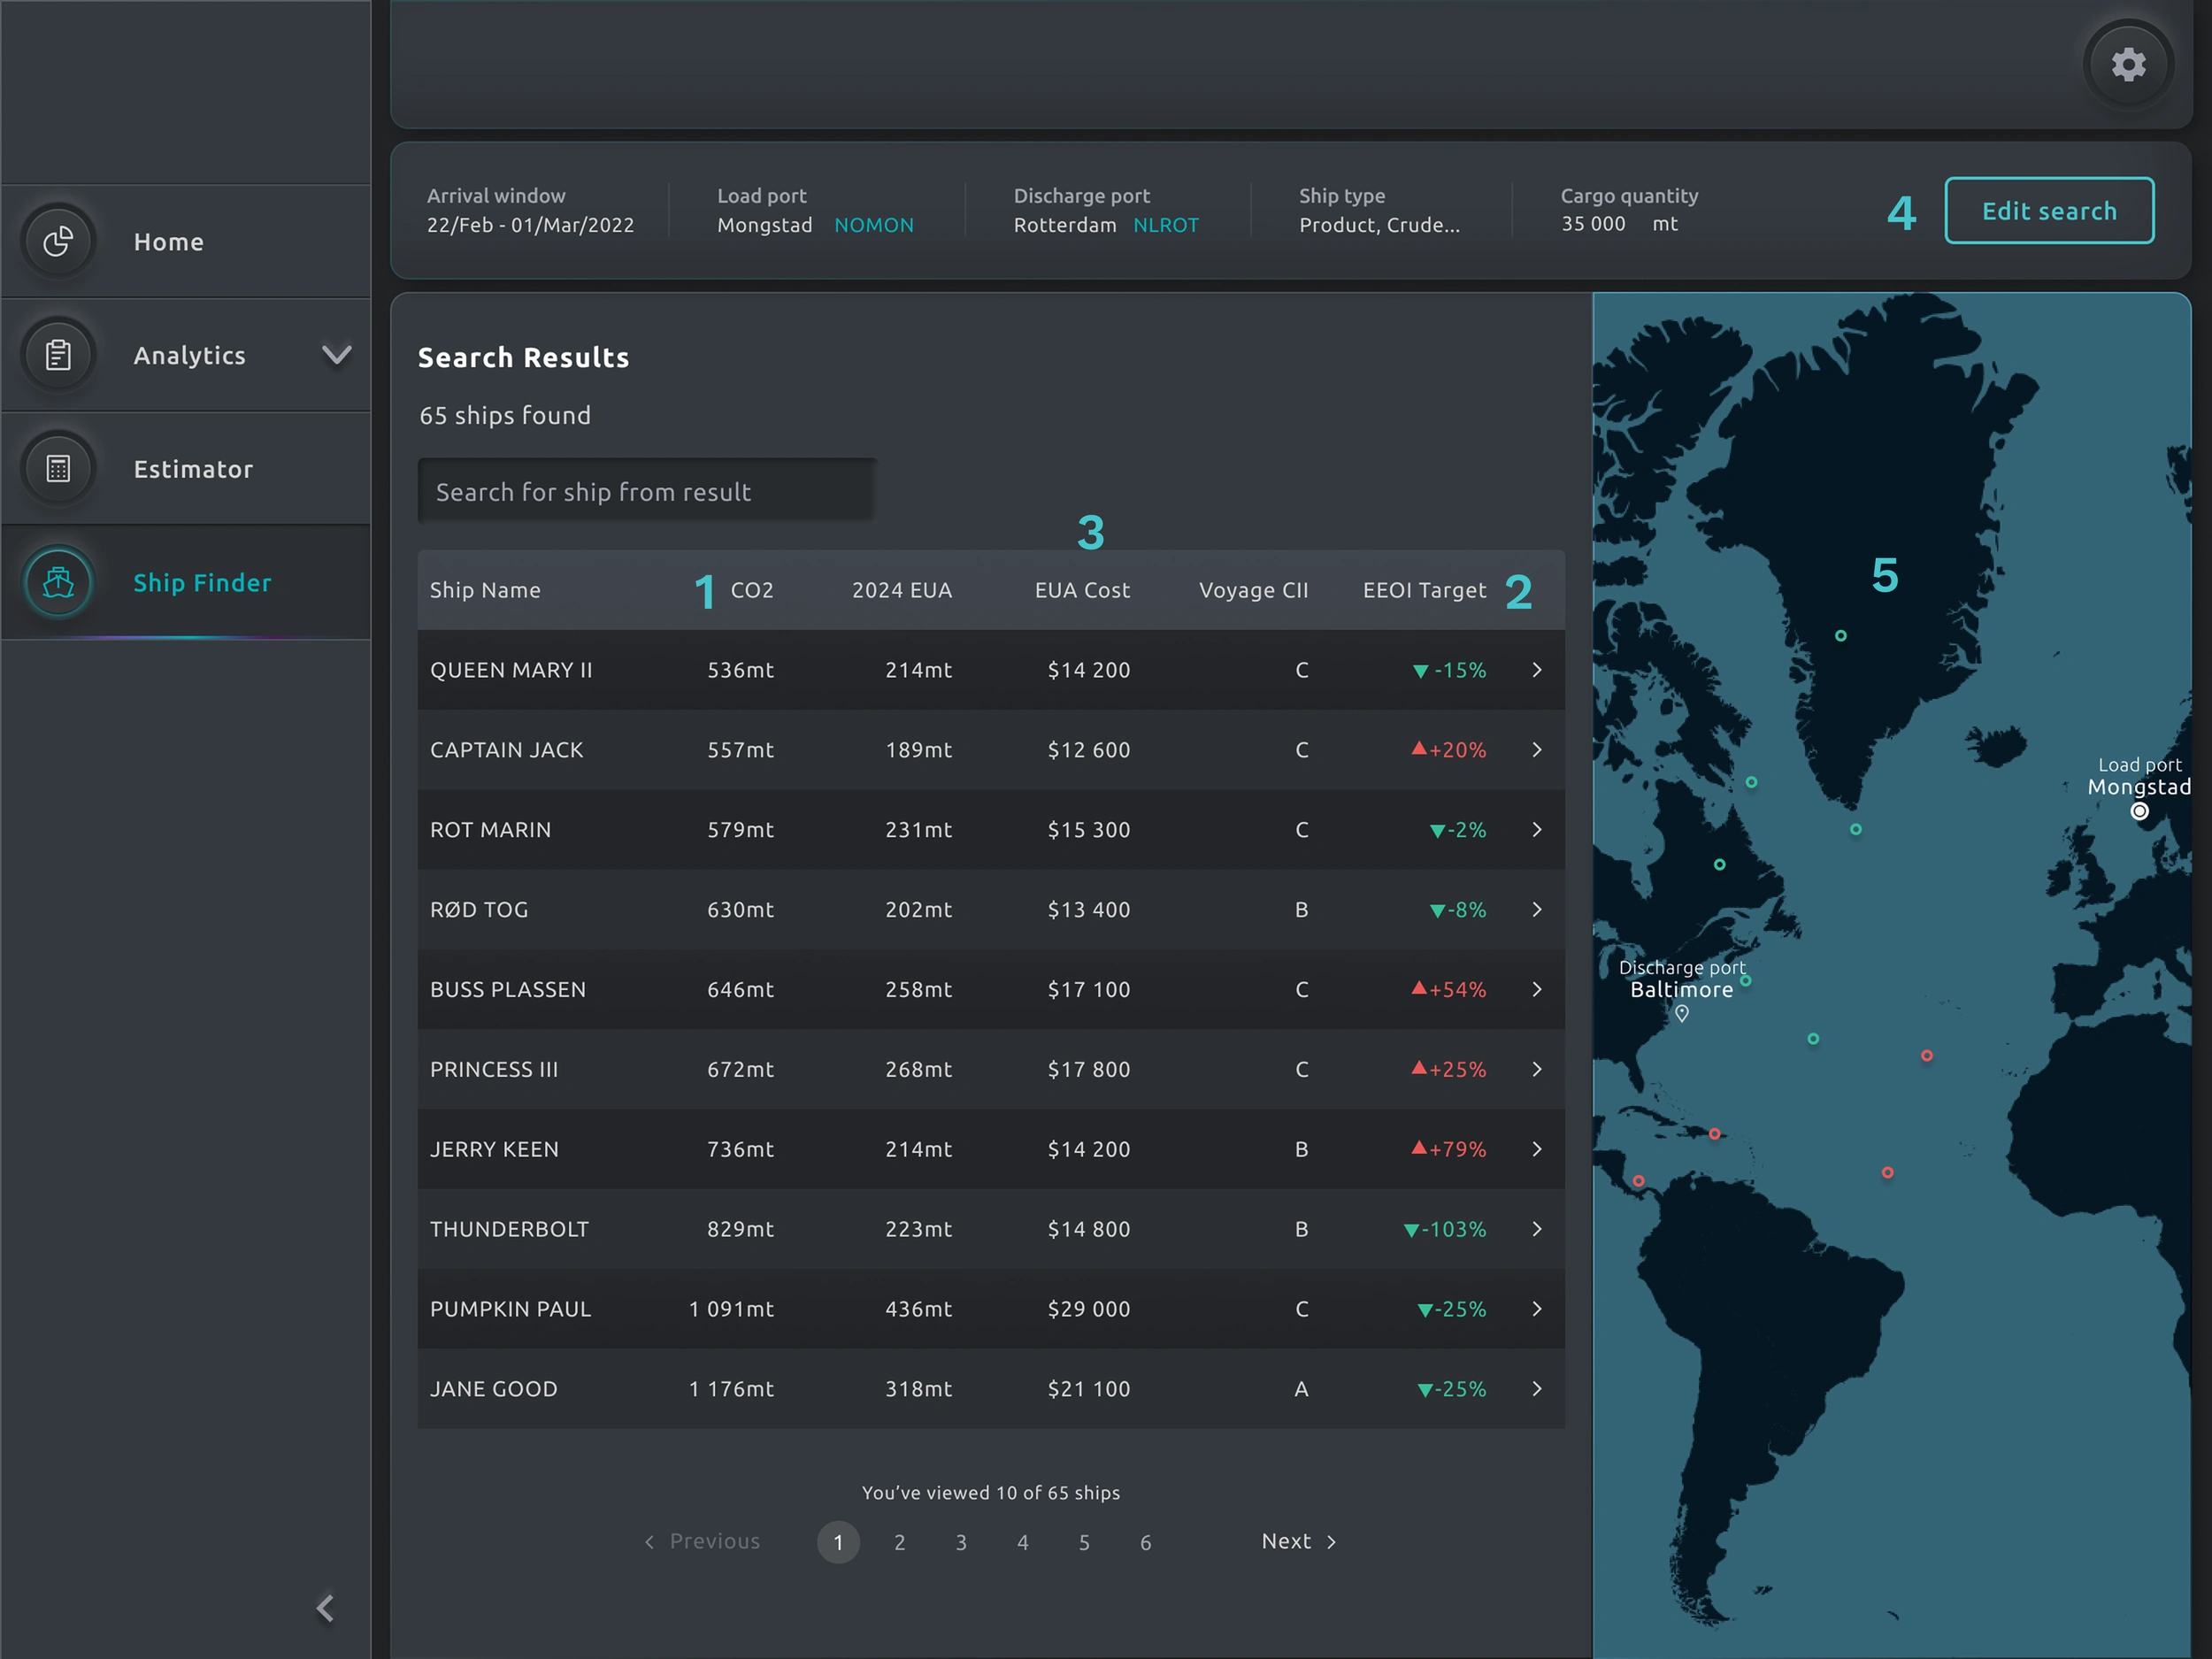Click the Mongstad load port marker
The height and width of the screenshot is (1659, 2212).
tap(2139, 811)
